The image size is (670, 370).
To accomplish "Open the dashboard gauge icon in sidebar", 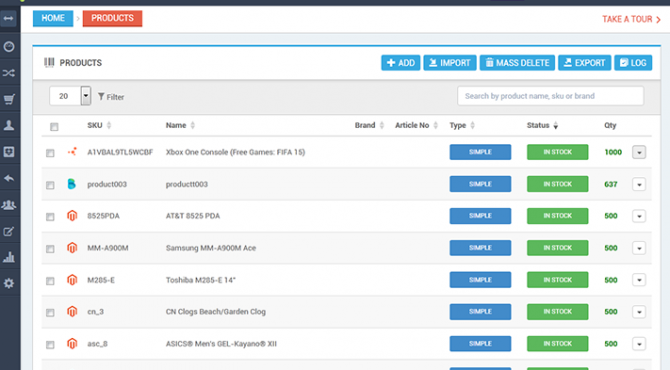I will 9,47.
